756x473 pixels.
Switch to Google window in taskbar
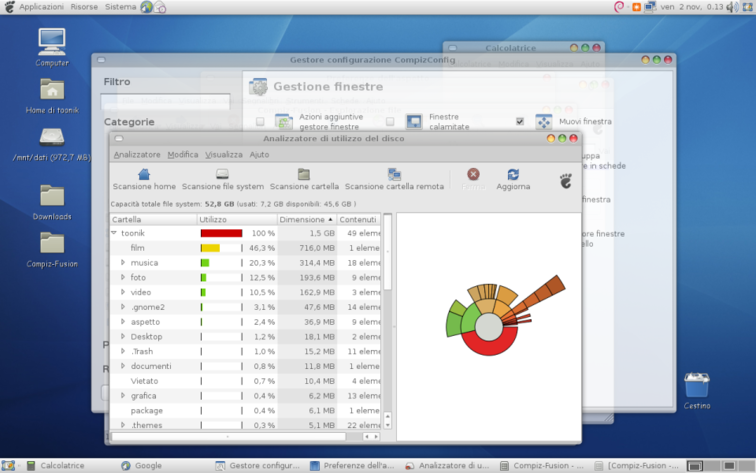click(x=142, y=465)
